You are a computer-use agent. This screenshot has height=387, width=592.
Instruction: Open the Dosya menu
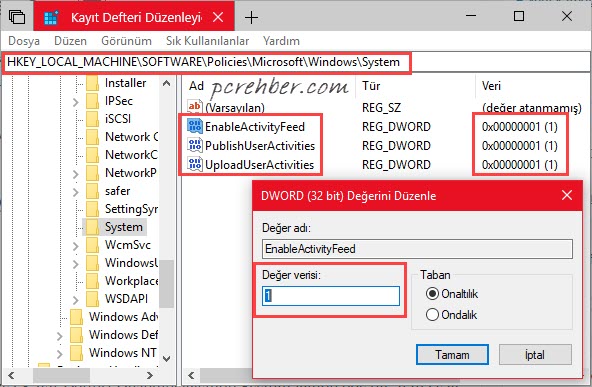click(x=24, y=41)
